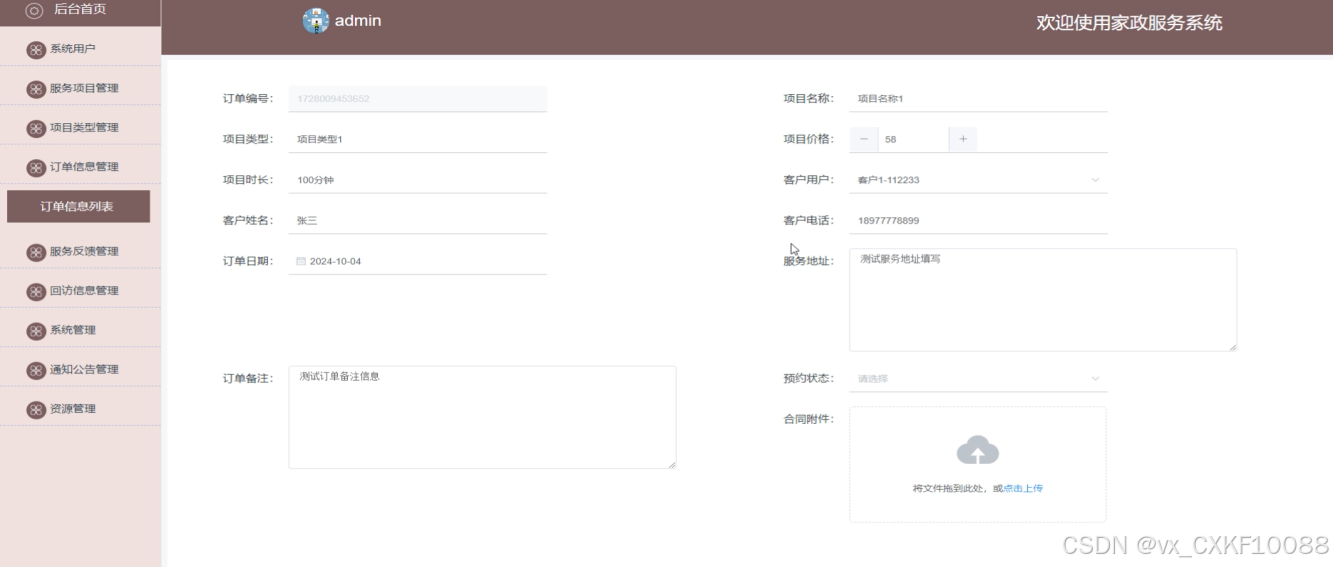Select 订单信息列表 submenu item

78,206
